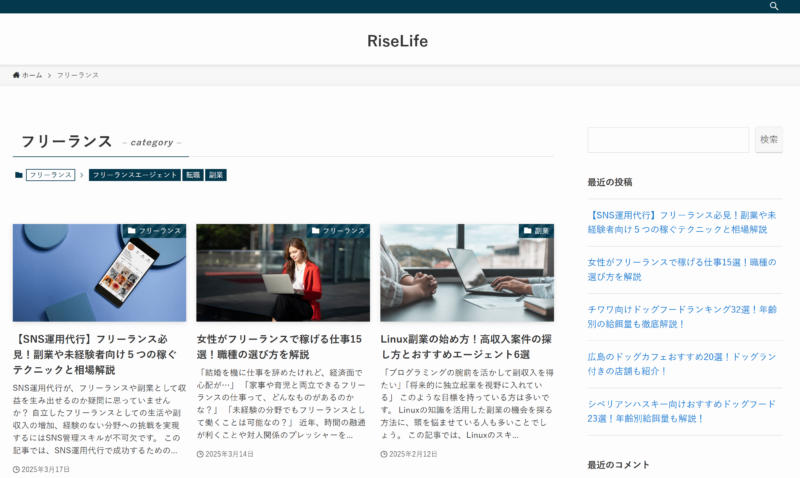Image resolution: width=800 pixels, height=478 pixels.
Task: Open the SNS運用代行 article thumbnail
Action: 99,273
